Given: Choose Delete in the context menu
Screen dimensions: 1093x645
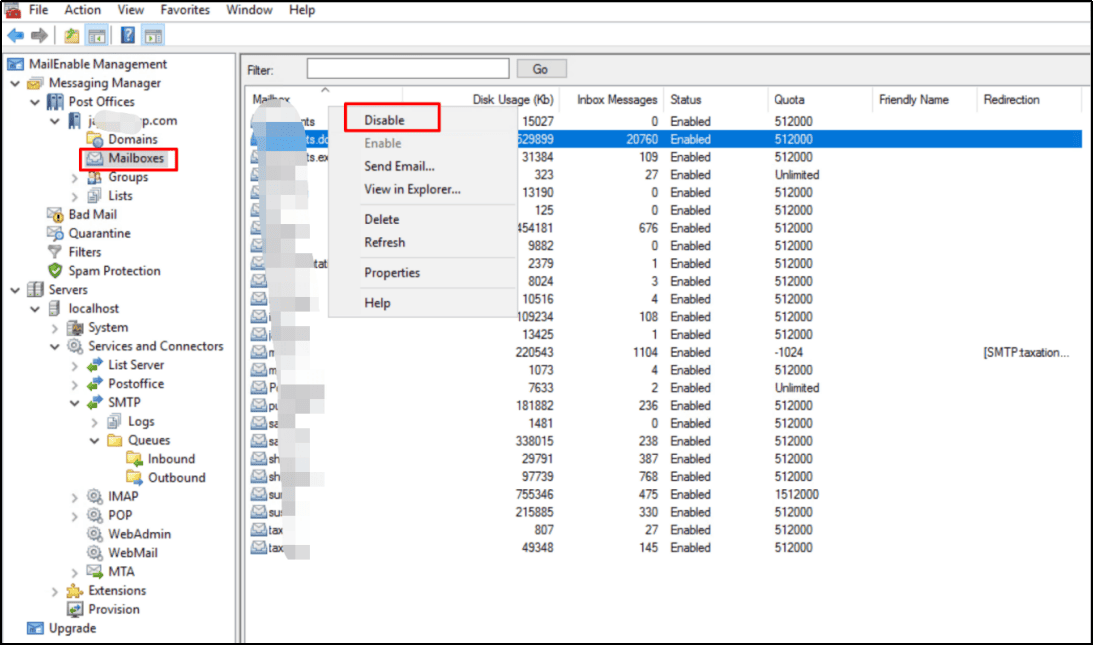Looking at the screenshot, I should [x=381, y=219].
